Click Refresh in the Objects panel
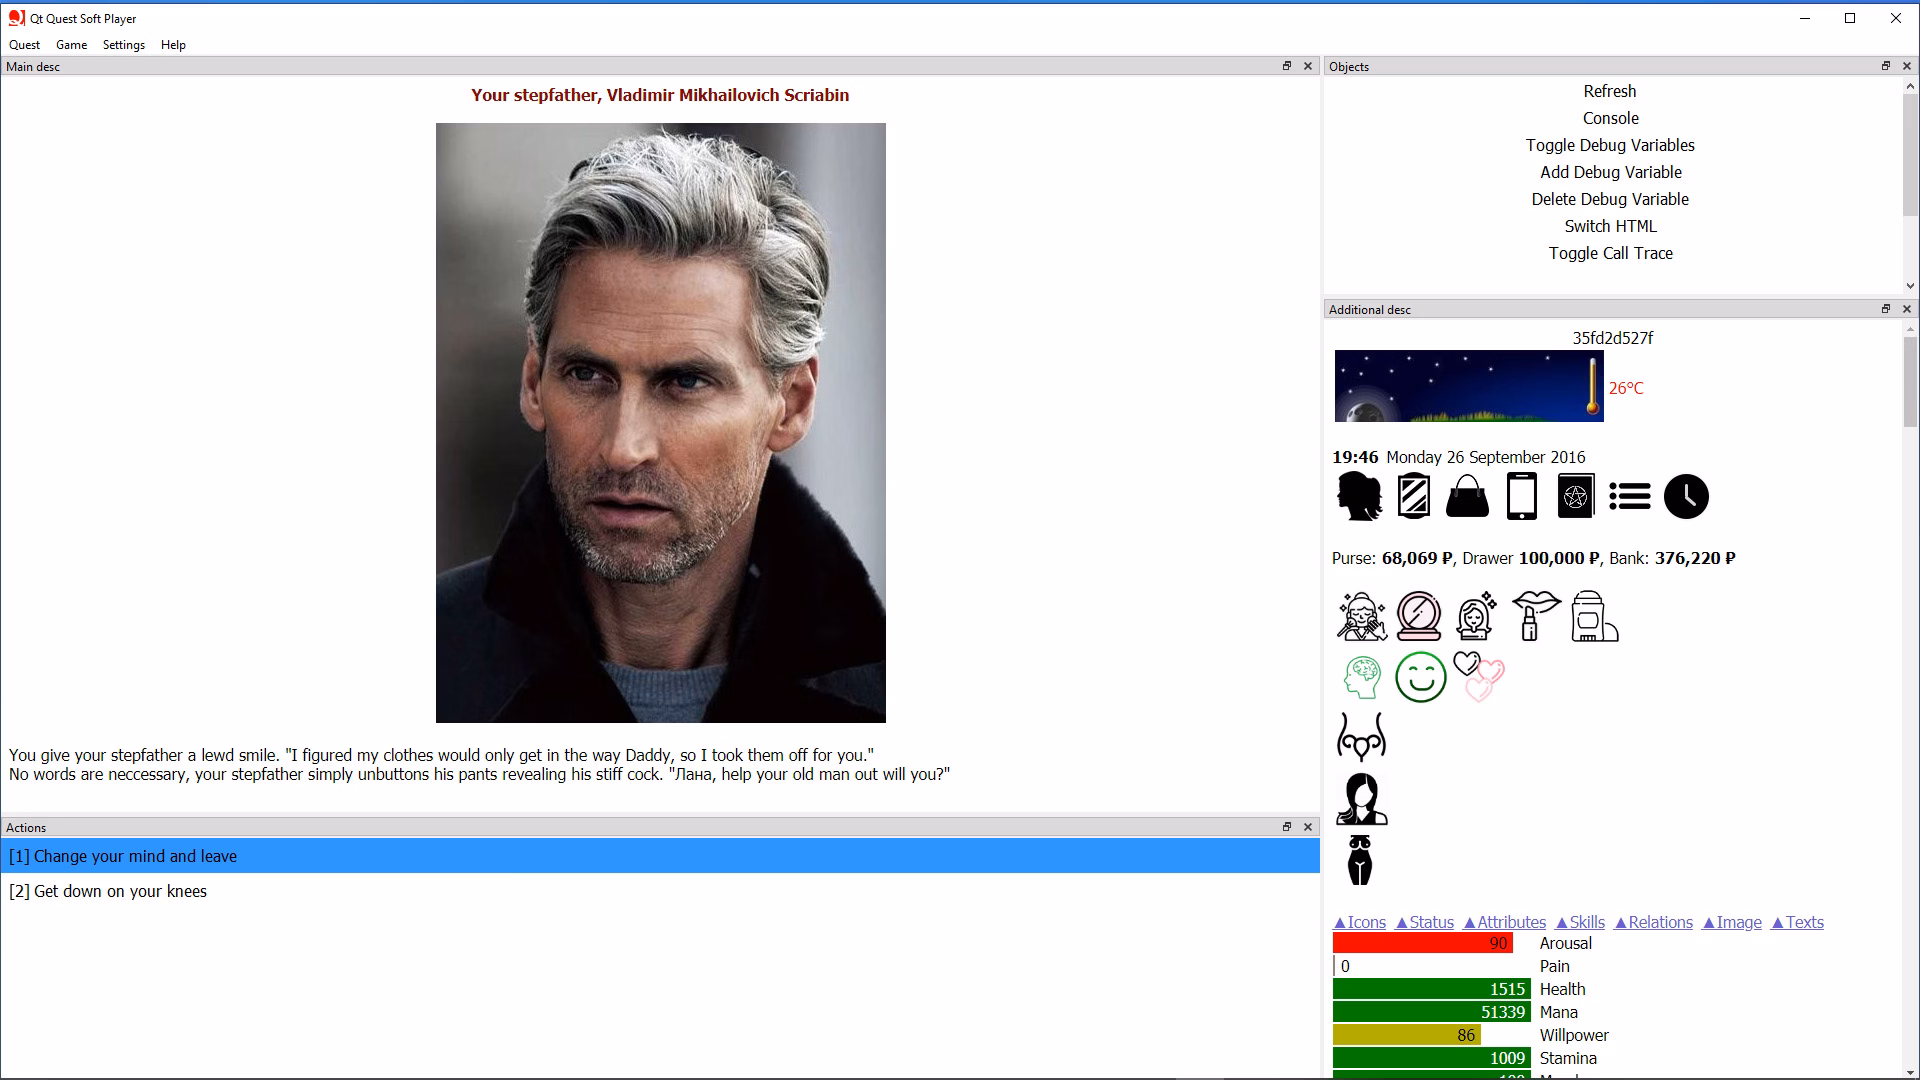This screenshot has width=1920, height=1080. pos(1609,91)
